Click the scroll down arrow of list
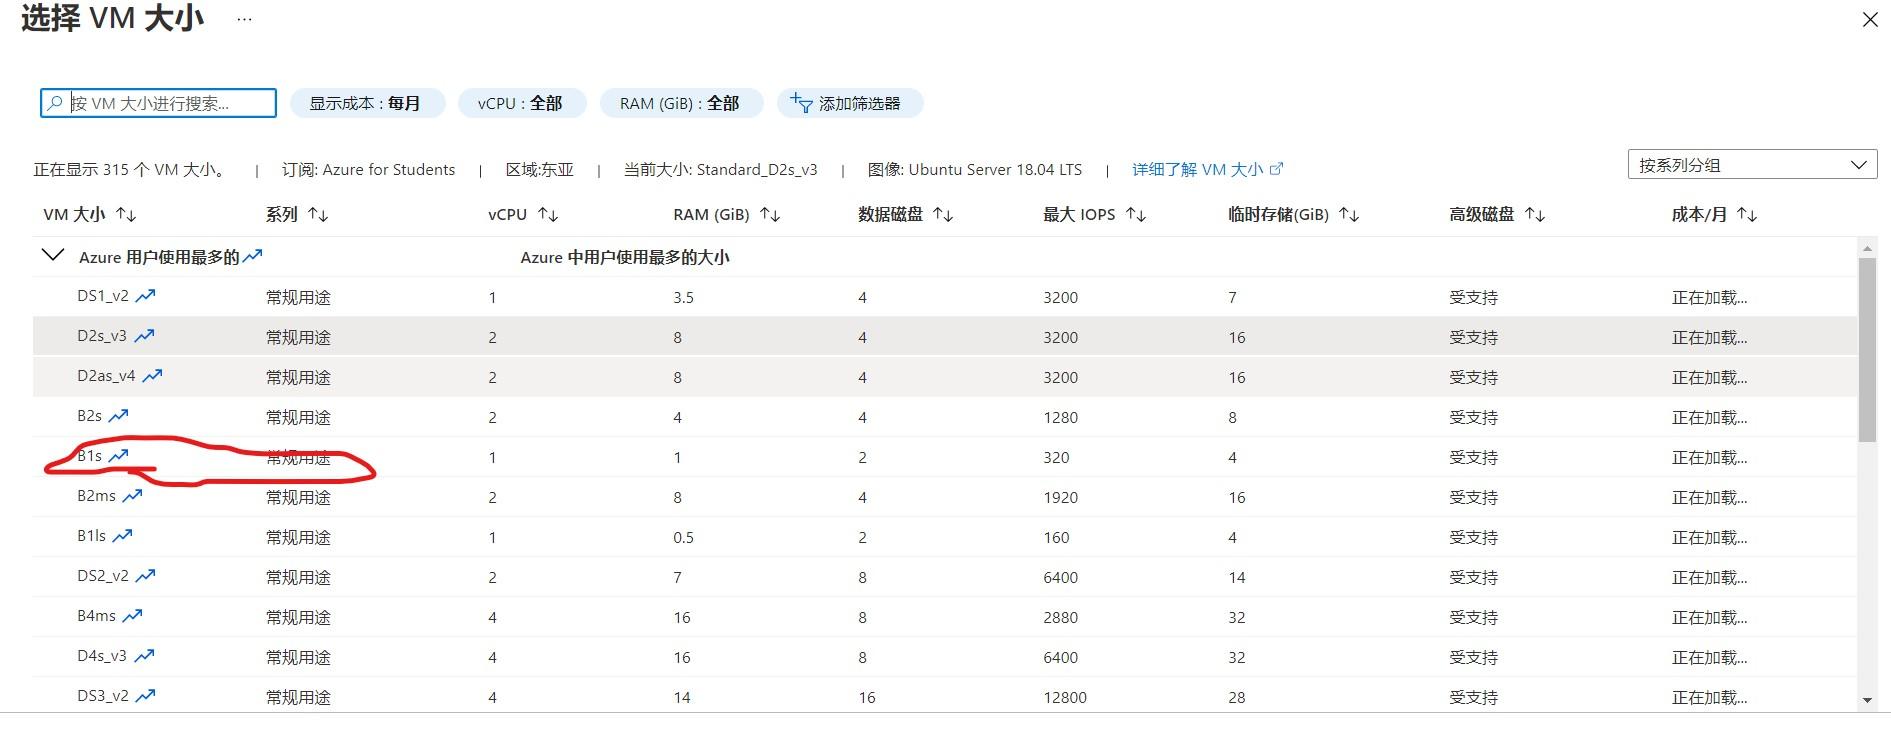Screen dimensions: 1891x737 [1867, 700]
